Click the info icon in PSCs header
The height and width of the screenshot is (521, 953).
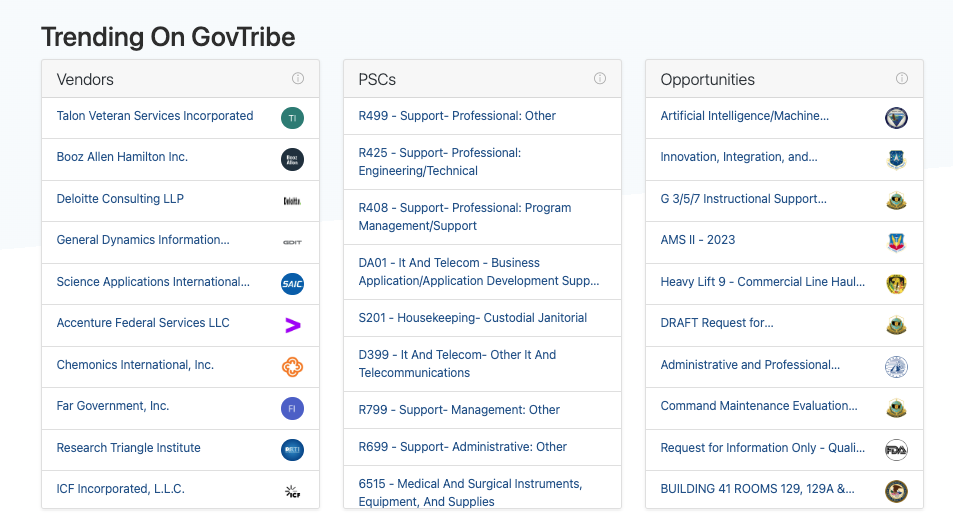pyautogui.click(x=600, y=79)
